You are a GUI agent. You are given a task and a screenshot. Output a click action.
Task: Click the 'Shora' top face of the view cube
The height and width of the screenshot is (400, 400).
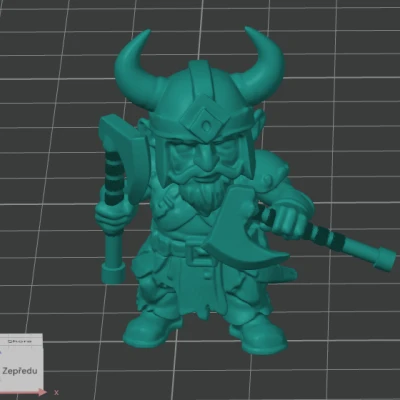click(x=20, y=341)
